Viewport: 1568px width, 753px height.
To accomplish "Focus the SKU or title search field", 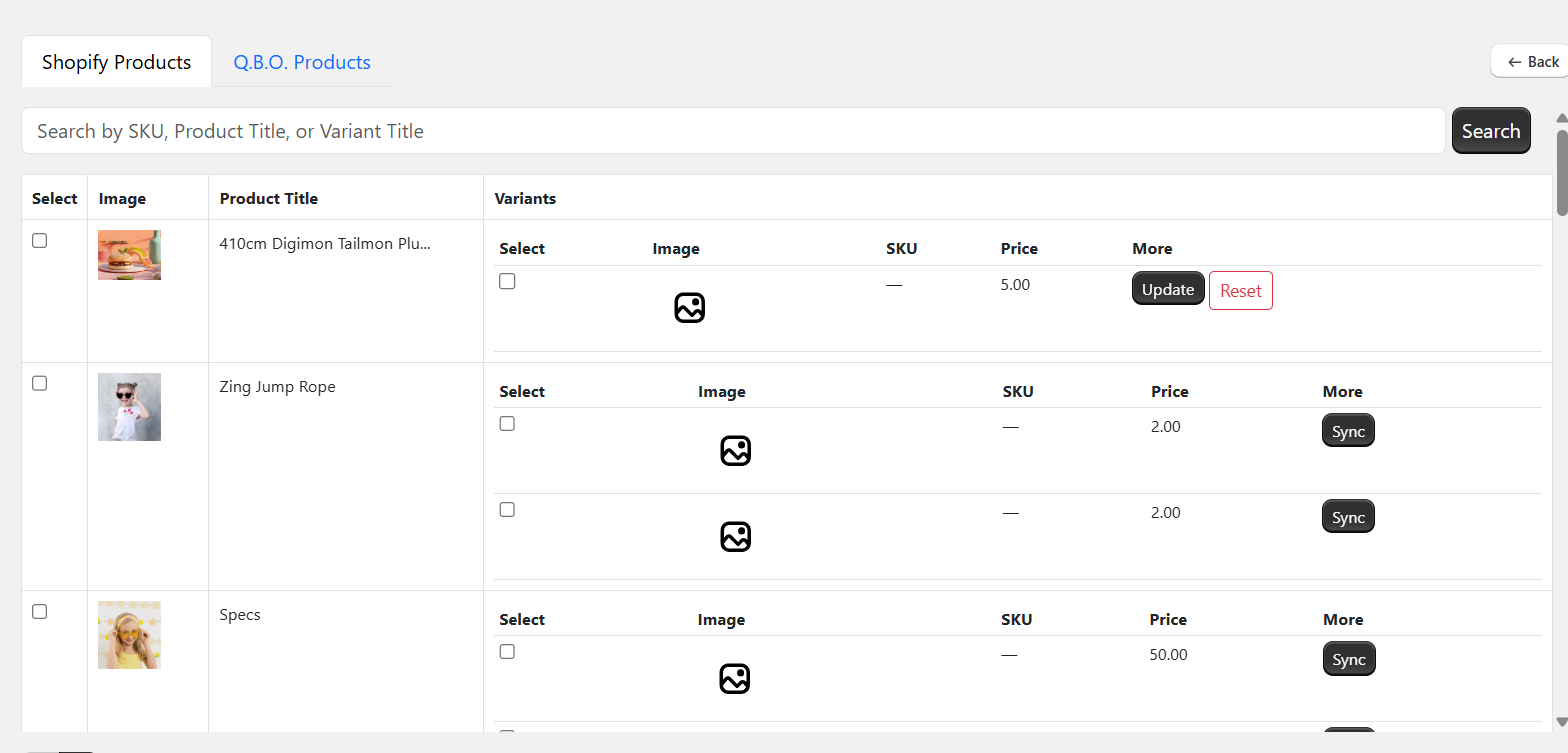I will point(732,131).
